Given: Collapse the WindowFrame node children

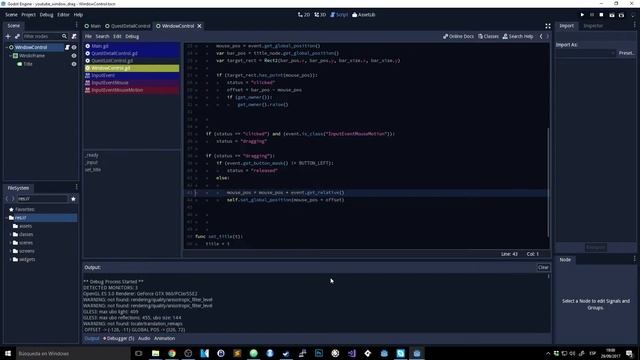Looking at the screenshot, I should (x=11, y=56).
